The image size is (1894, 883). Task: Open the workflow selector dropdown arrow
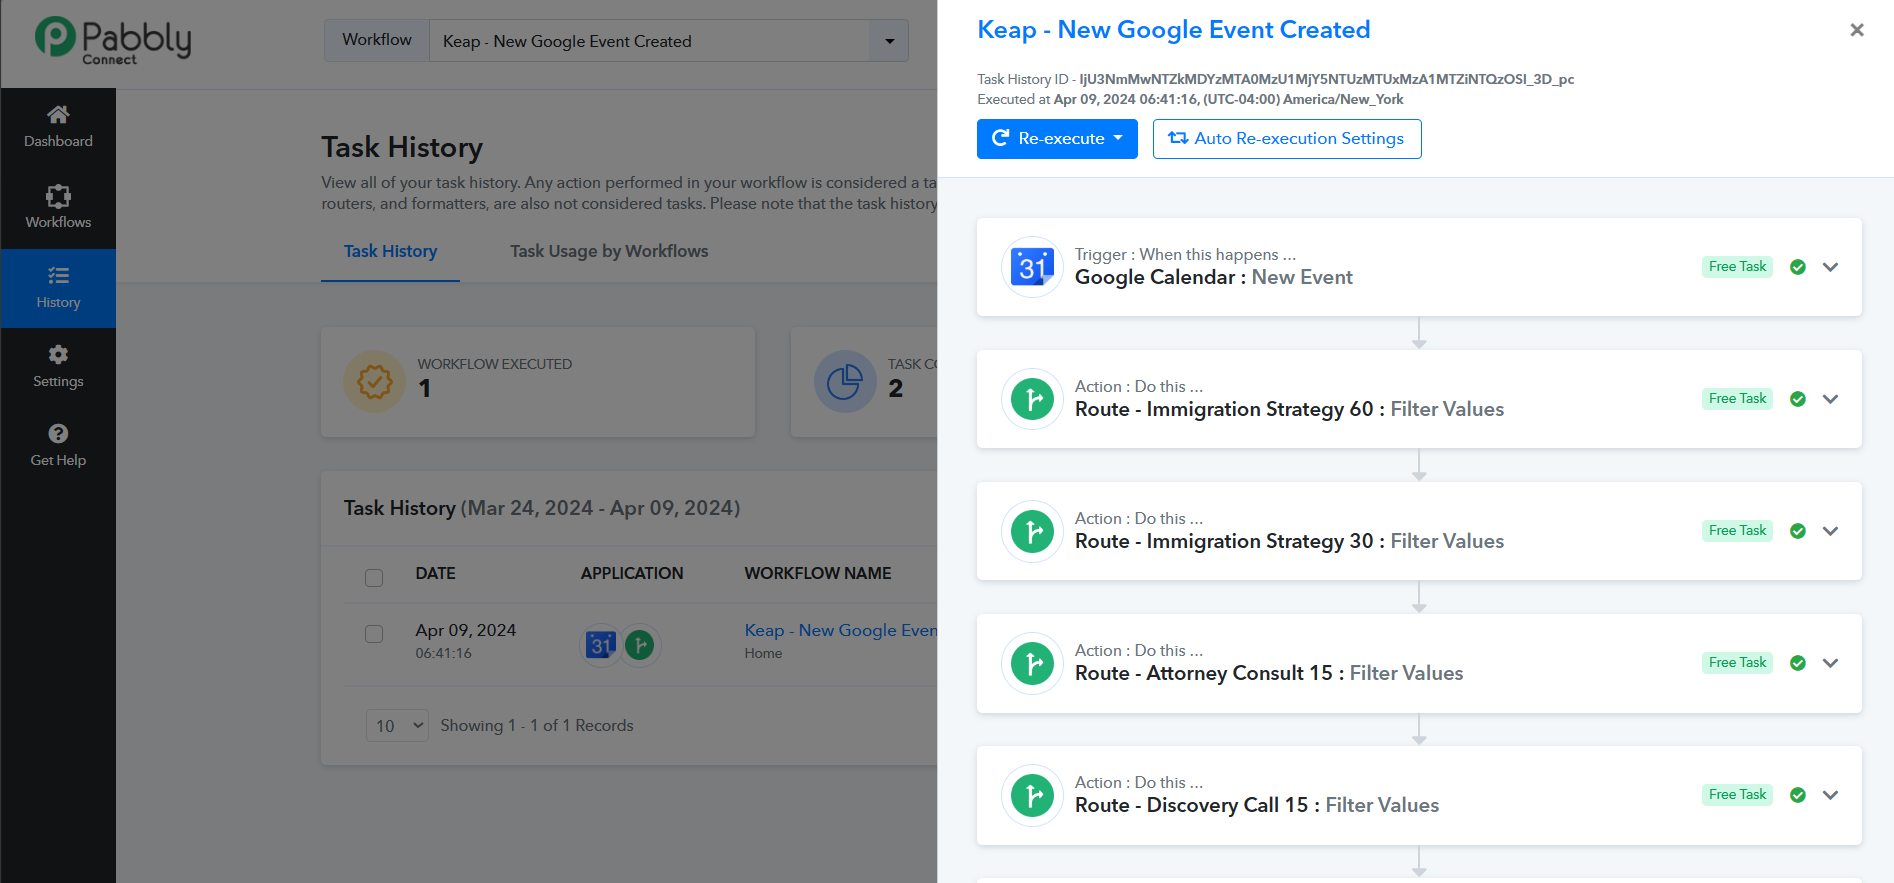coord(890,41)
